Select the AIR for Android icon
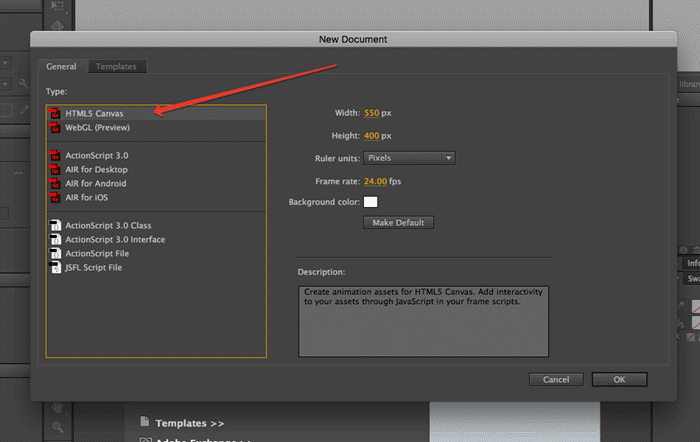 point(55,184)
